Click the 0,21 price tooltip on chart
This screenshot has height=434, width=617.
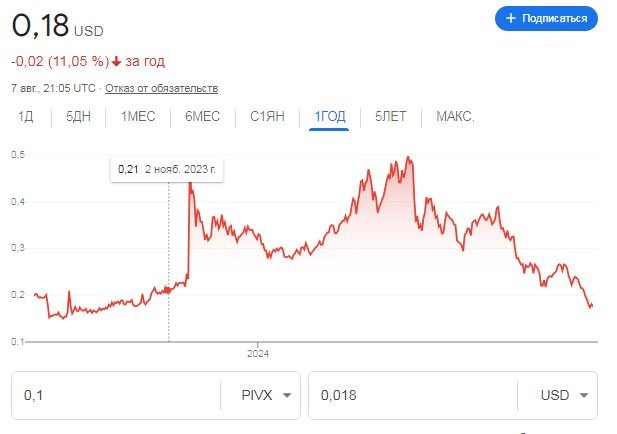tap(166, 169)
